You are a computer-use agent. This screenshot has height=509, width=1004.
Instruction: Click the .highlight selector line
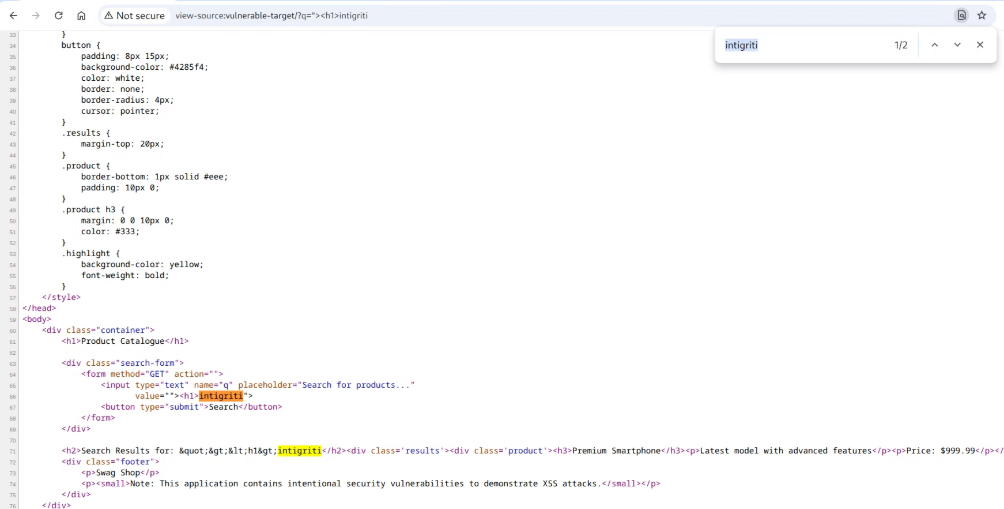pos(88,253)
